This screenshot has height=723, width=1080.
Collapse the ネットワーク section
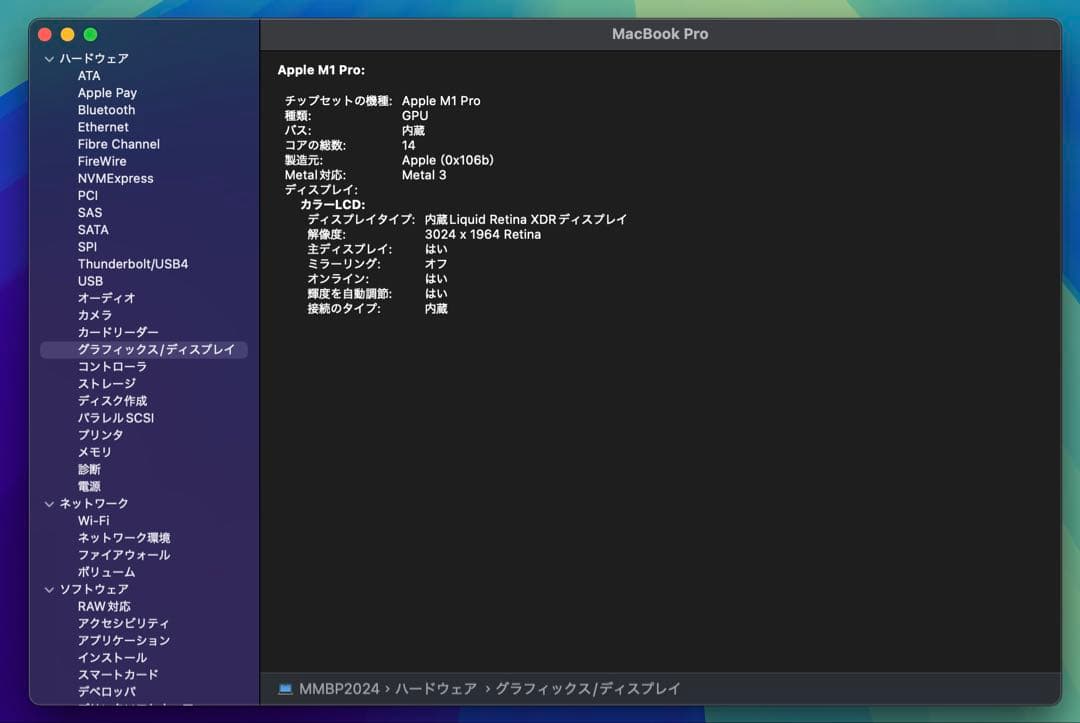pyautogui.click(x=48, y=503)
